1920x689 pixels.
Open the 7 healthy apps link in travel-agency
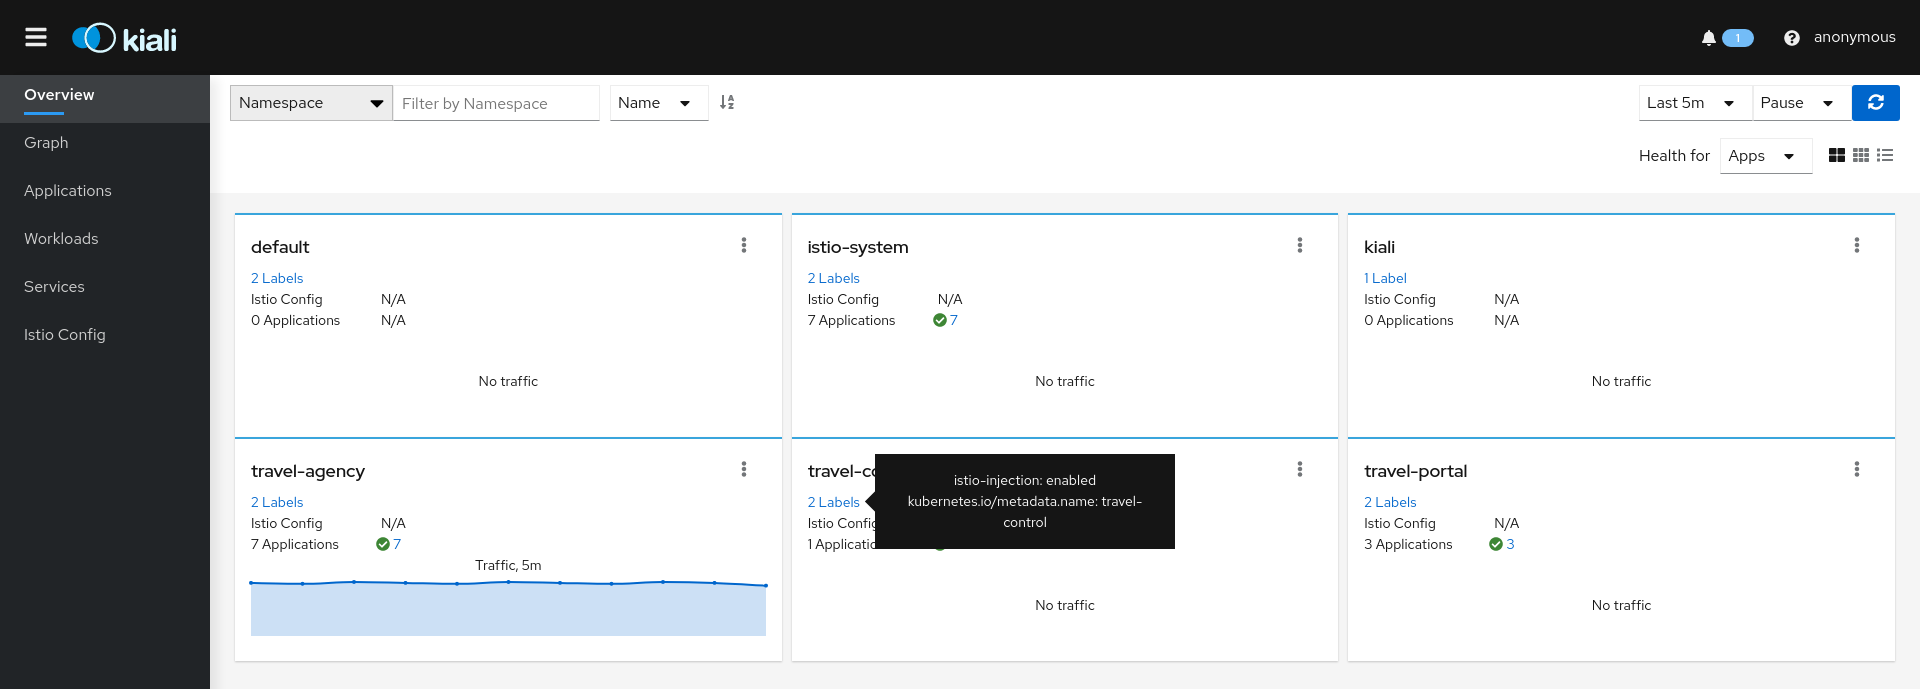click(397, 544)
